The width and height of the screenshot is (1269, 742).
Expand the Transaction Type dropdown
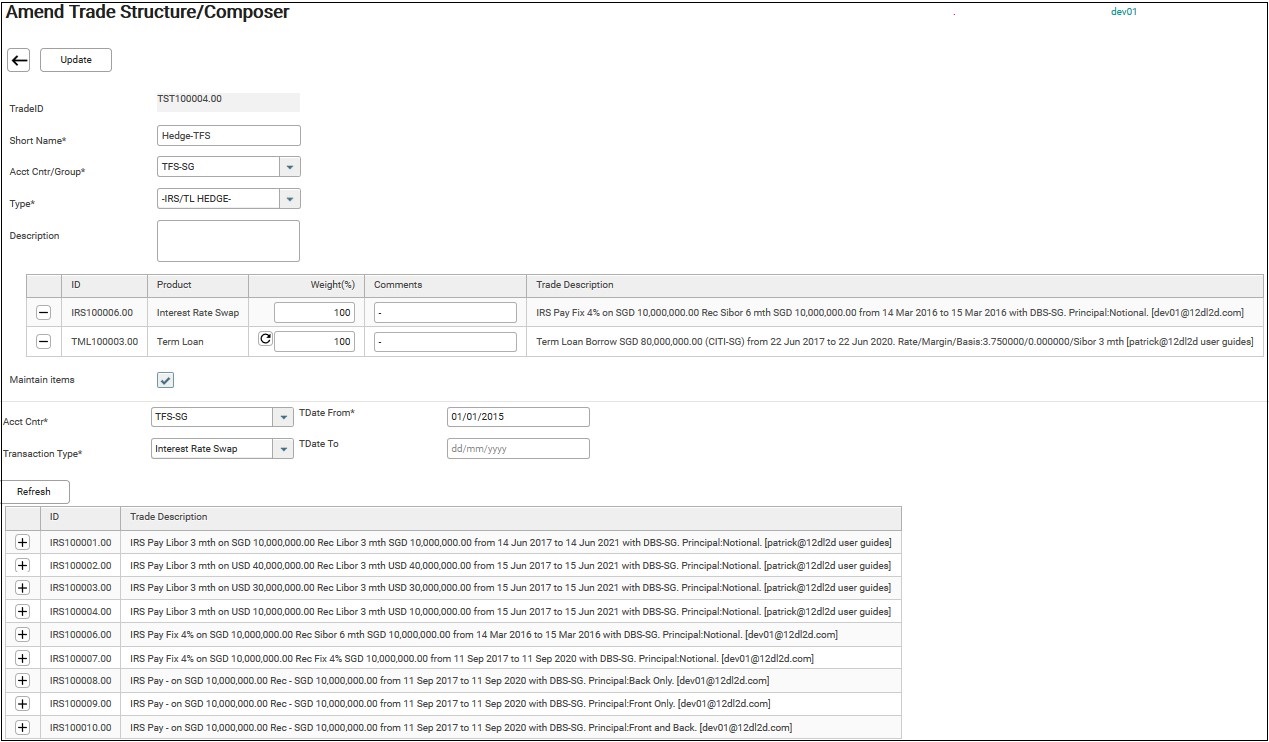click(x=283, y=449)
